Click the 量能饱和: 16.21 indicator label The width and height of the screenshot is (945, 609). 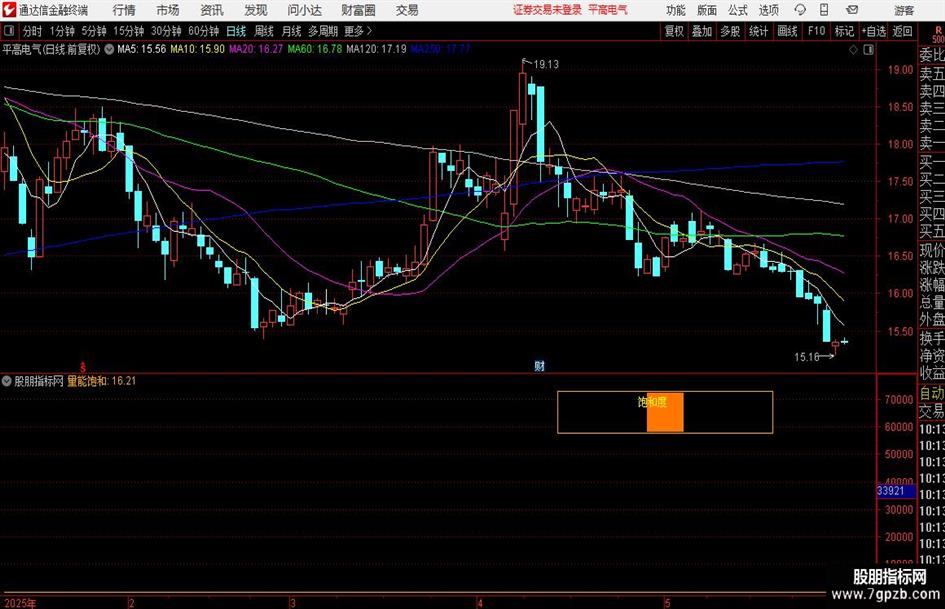102,381
